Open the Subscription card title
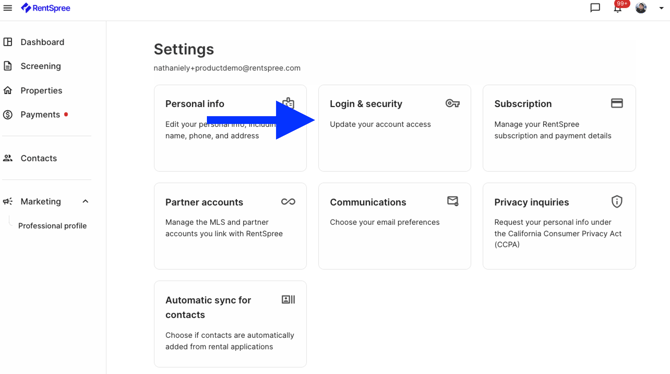Image resolution: width=670 pixels, height=374 pixels. tap(523, 103)
